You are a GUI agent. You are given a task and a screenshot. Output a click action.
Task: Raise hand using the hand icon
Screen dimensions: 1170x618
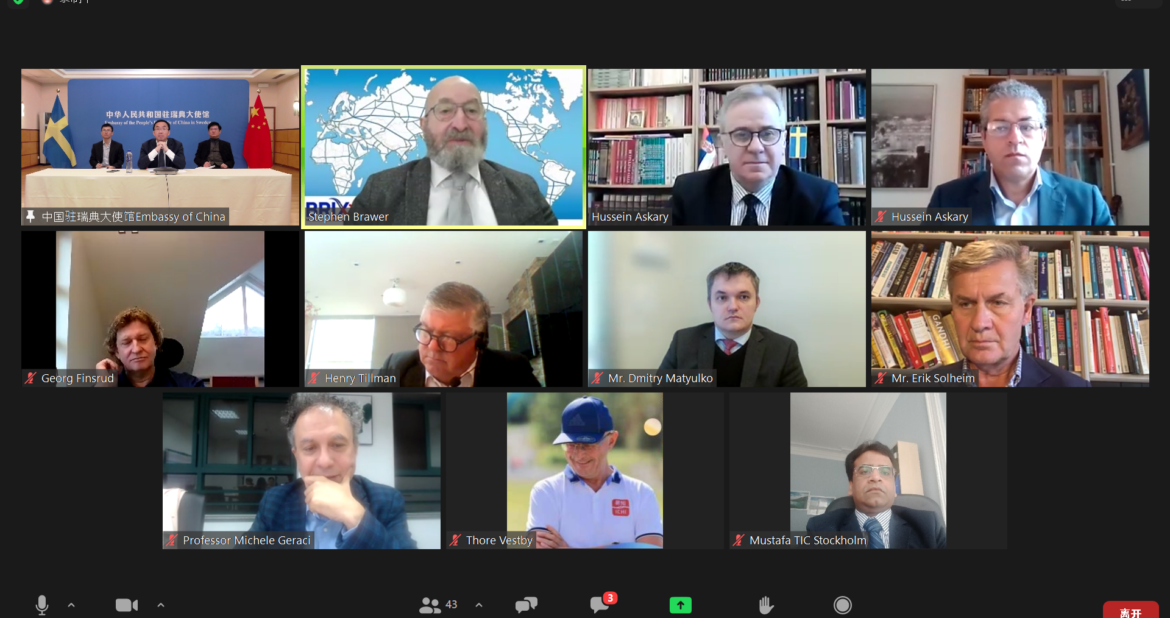click(x=765, y=605)
